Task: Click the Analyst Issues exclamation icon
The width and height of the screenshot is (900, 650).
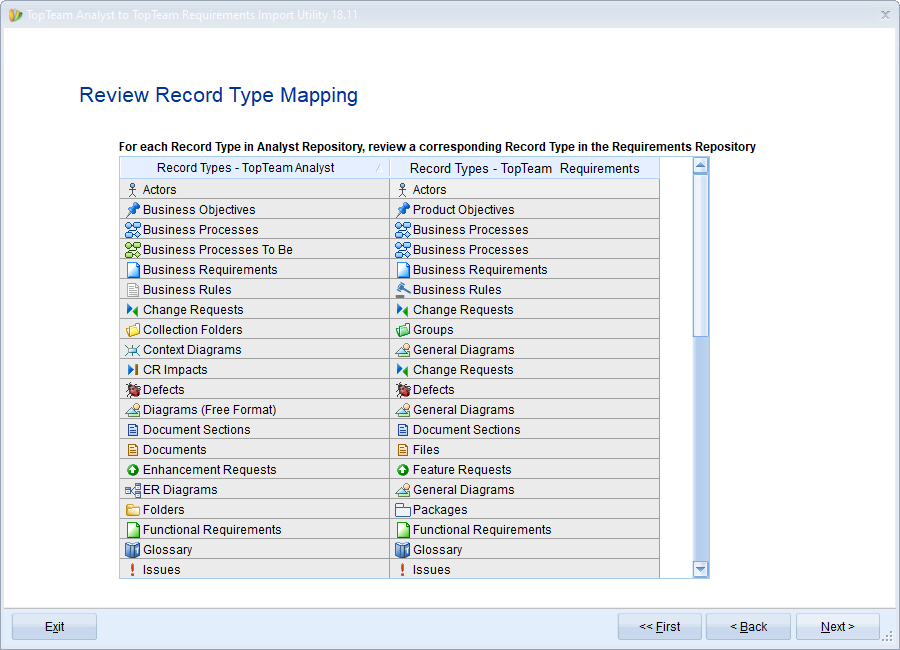Action: [133, 570]
